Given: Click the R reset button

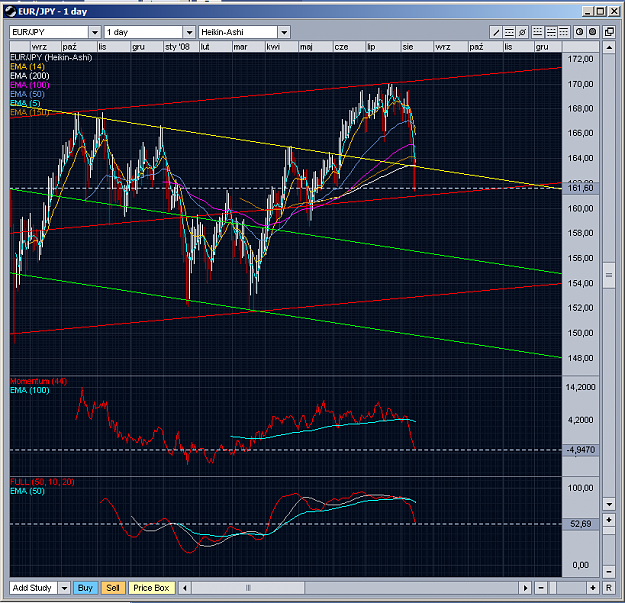Looking at the screenshot, I should 609,588.
